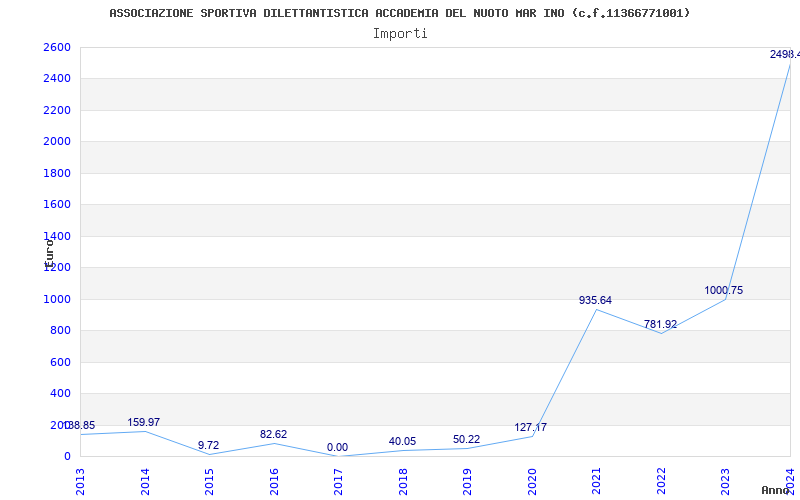Screen dimensions: 800x500
Task: Click the 2017 x-axis year label
Action: click(x=338, y=481)
